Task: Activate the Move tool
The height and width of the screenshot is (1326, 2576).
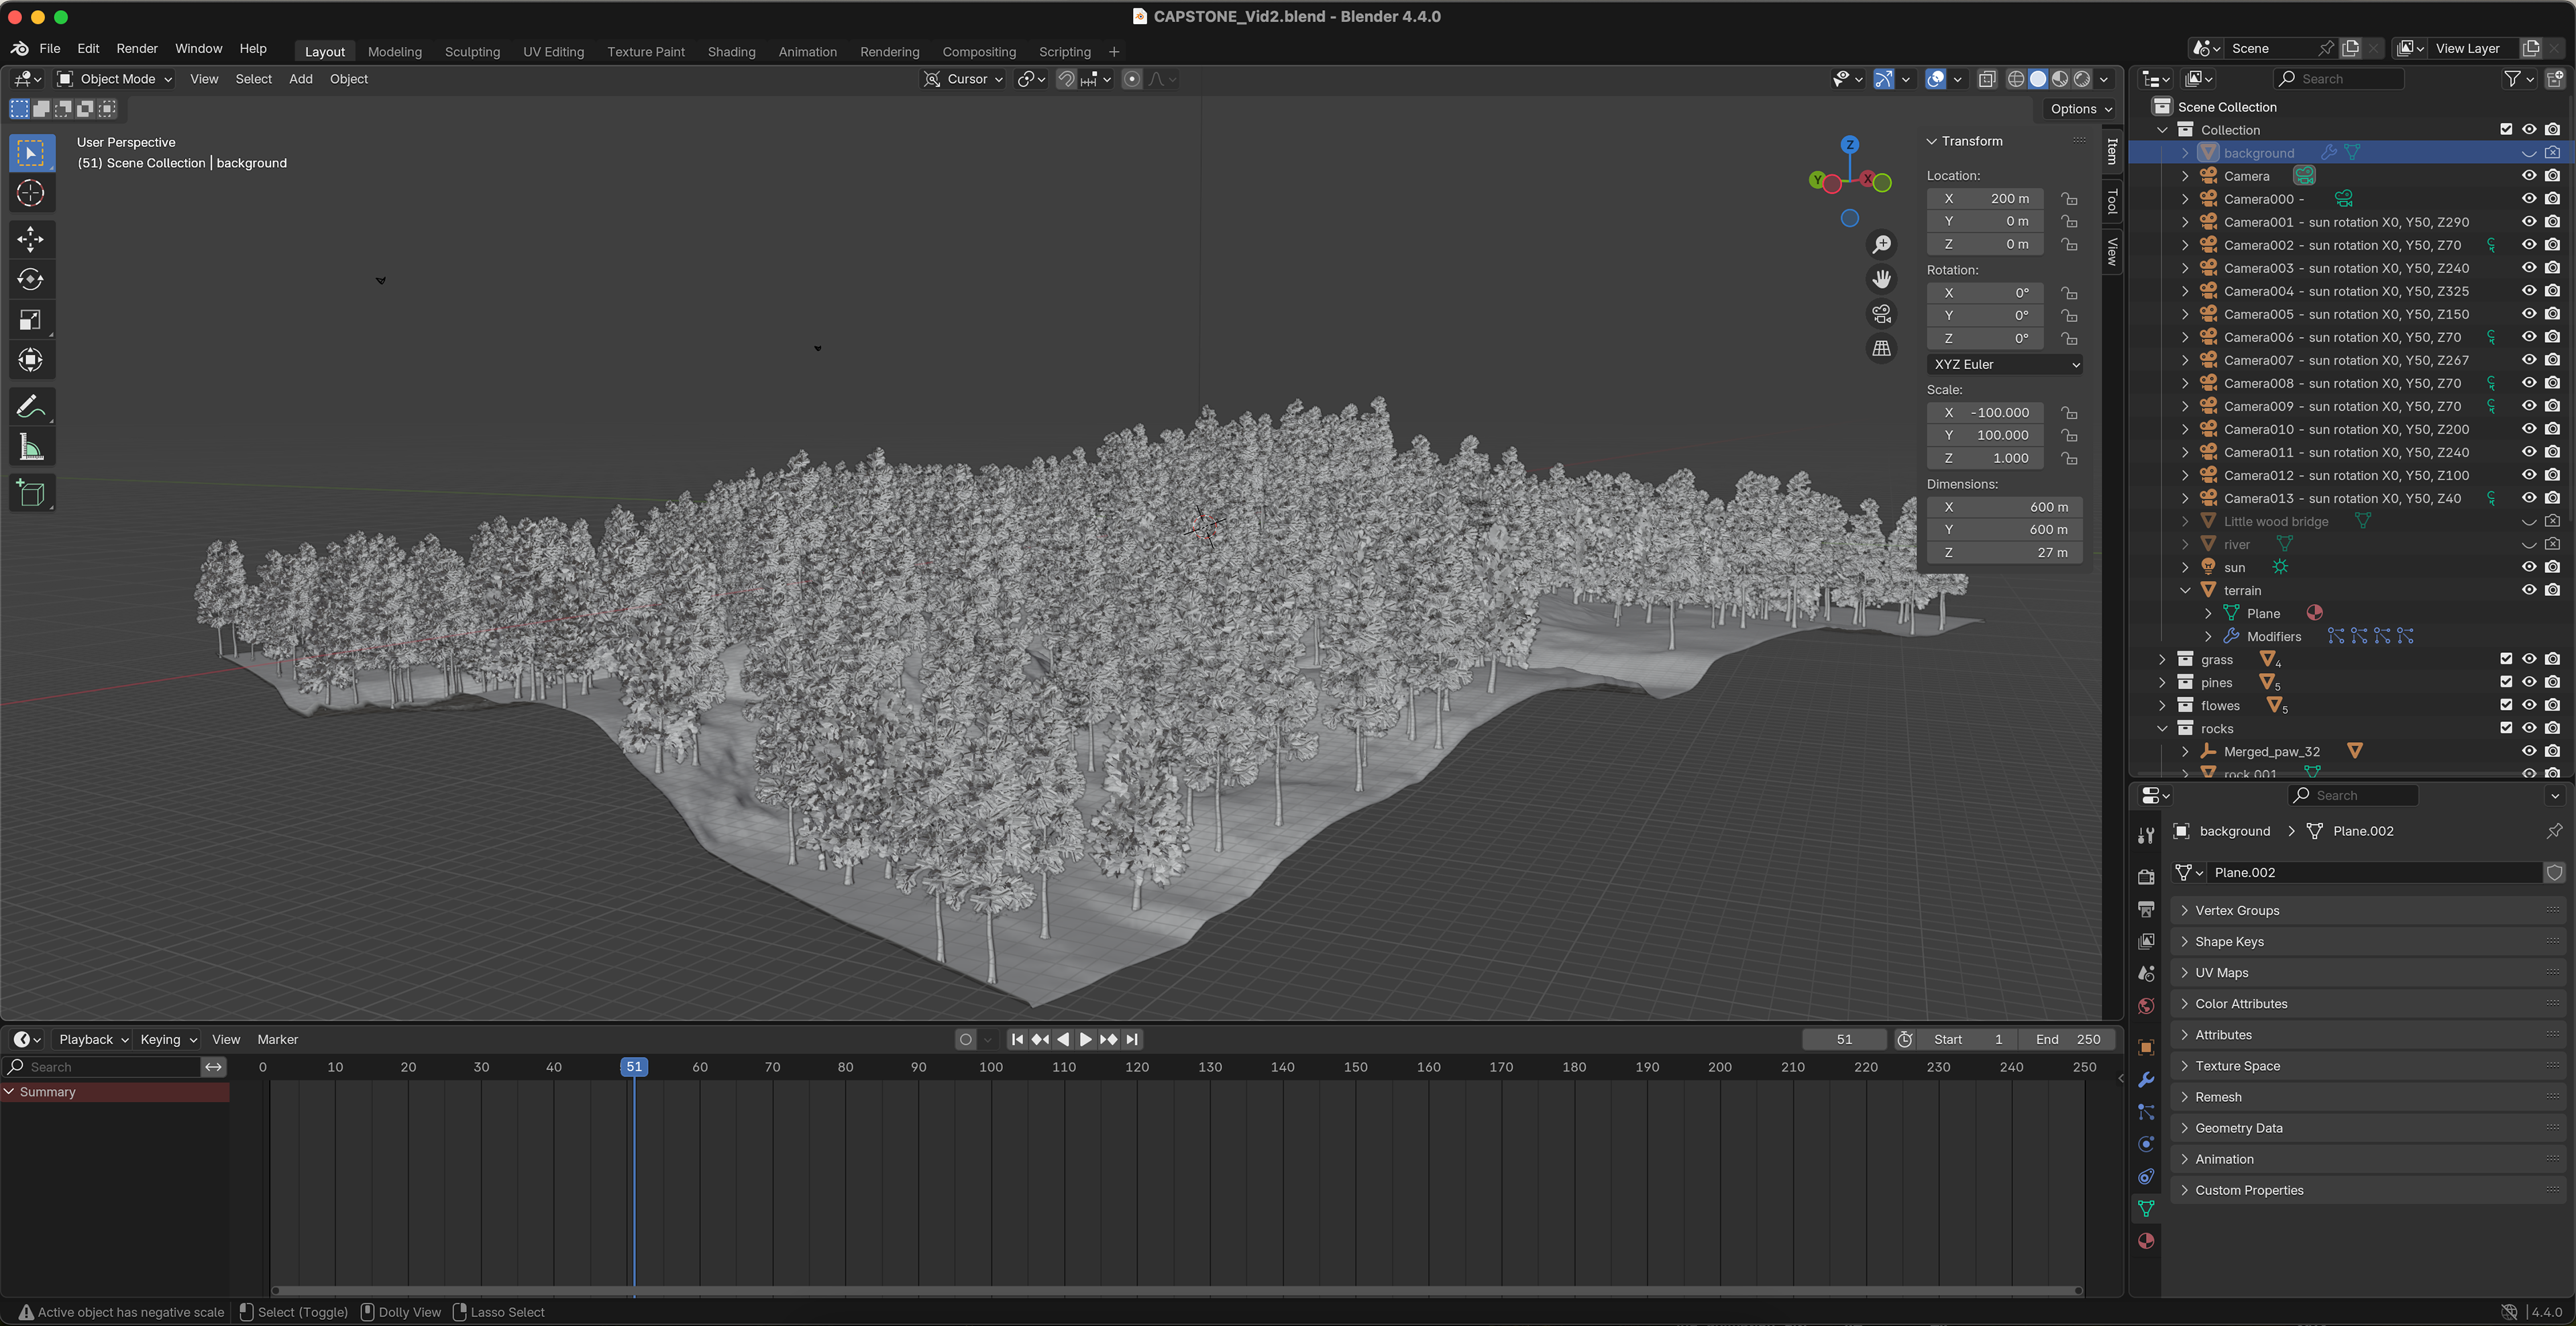Action: coord(30,239)
